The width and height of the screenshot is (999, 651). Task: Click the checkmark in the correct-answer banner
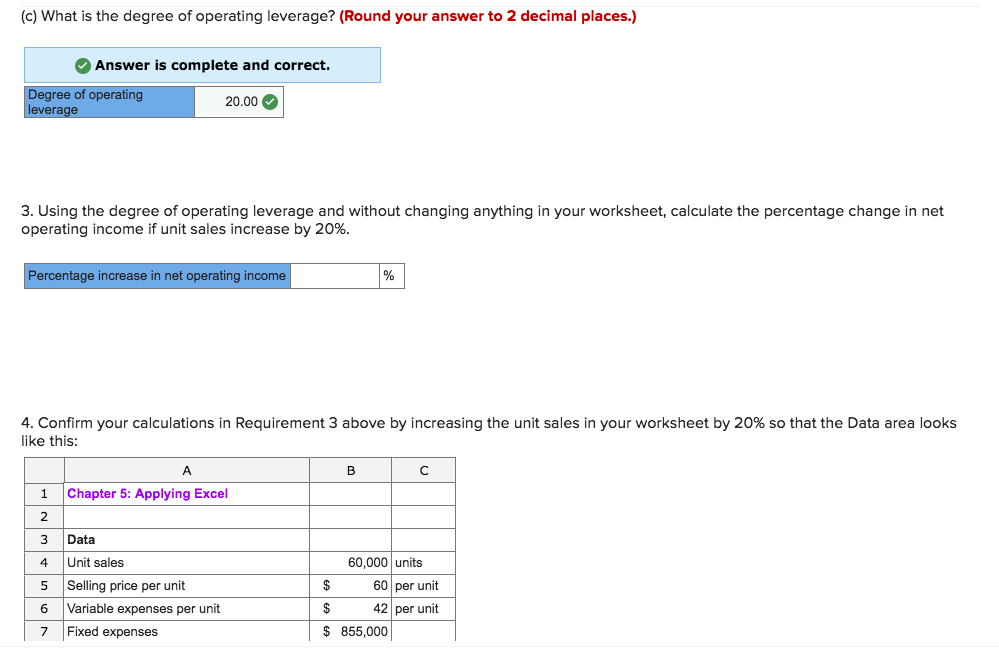[x=82, y=64]
